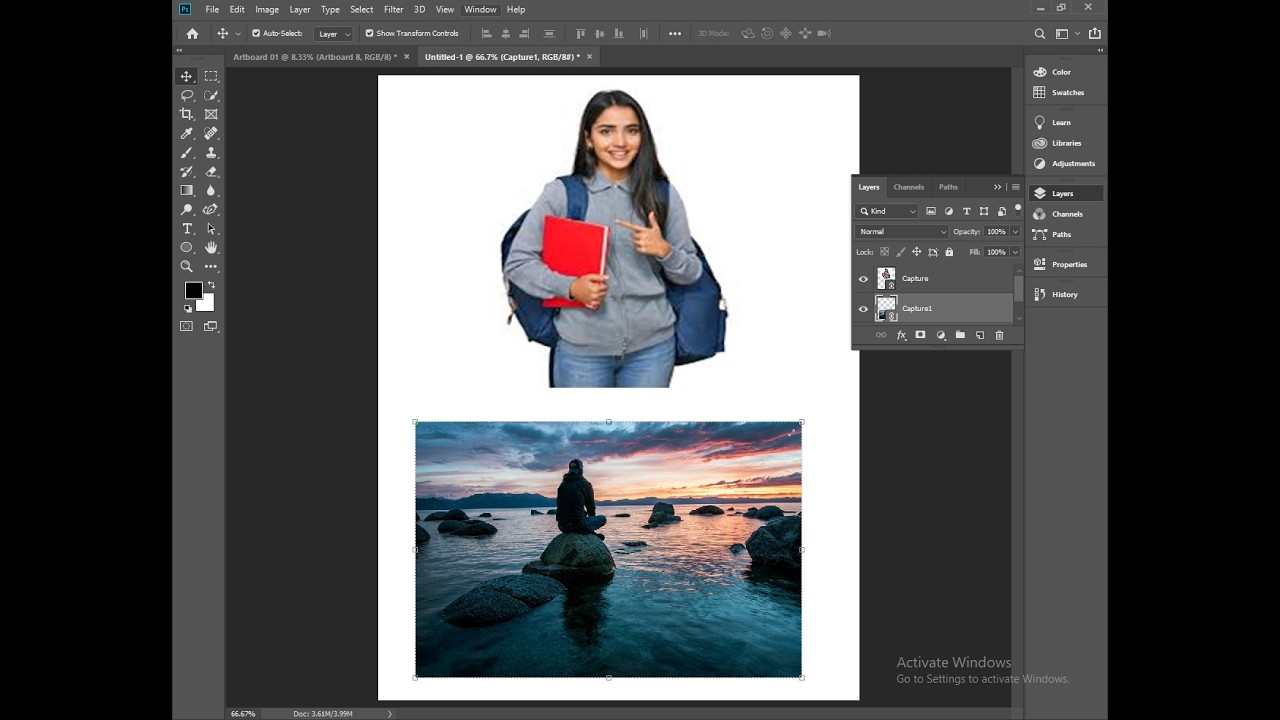Select the Frame tool
Screen dimensions: 1280x720
[x=211, y=114]
